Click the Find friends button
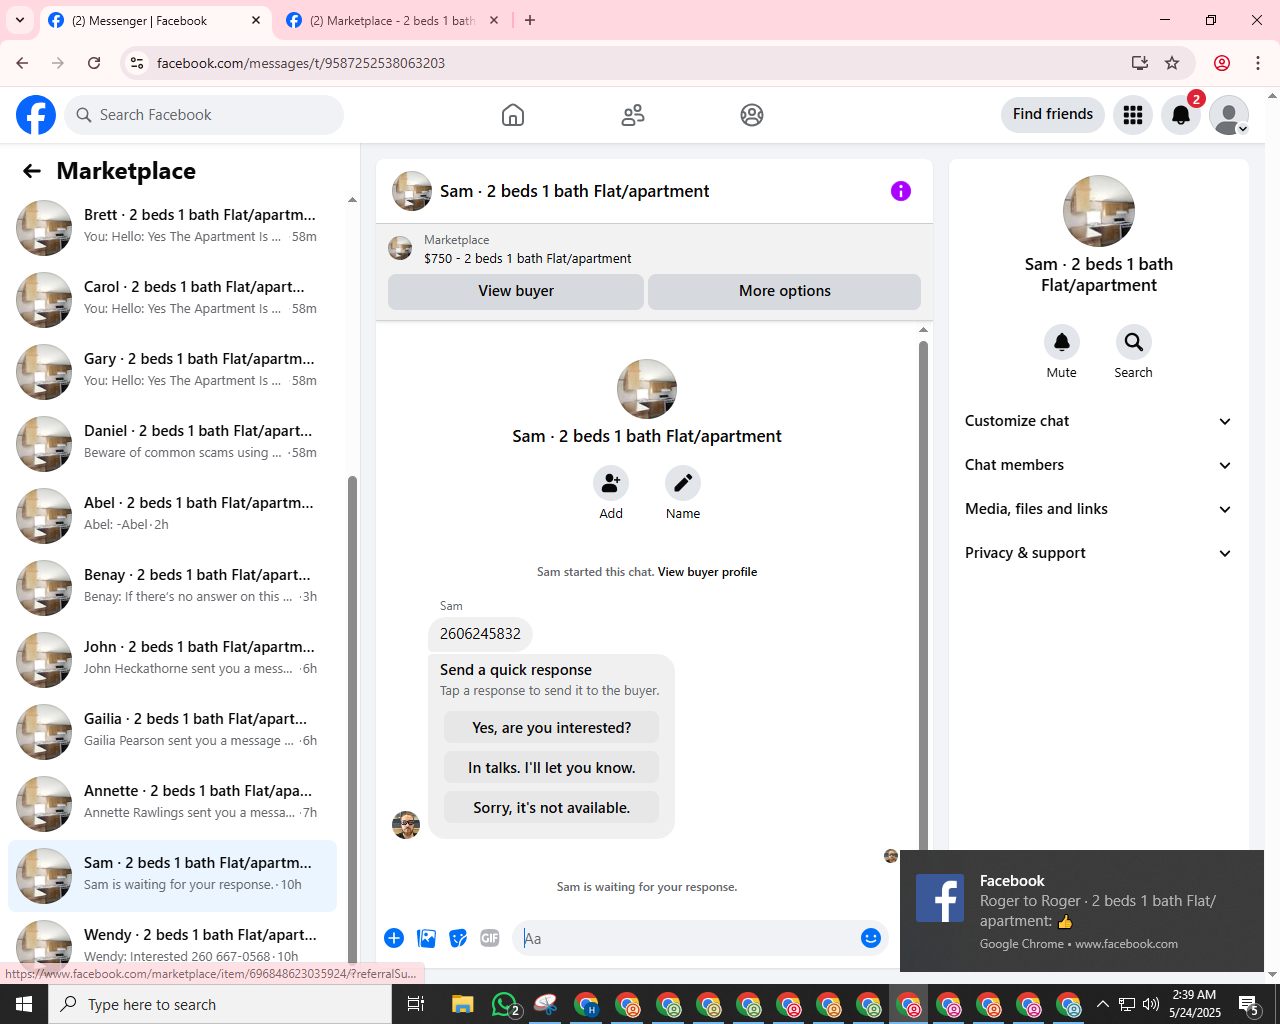The image size is (1280, 1024). point(1053,114)
